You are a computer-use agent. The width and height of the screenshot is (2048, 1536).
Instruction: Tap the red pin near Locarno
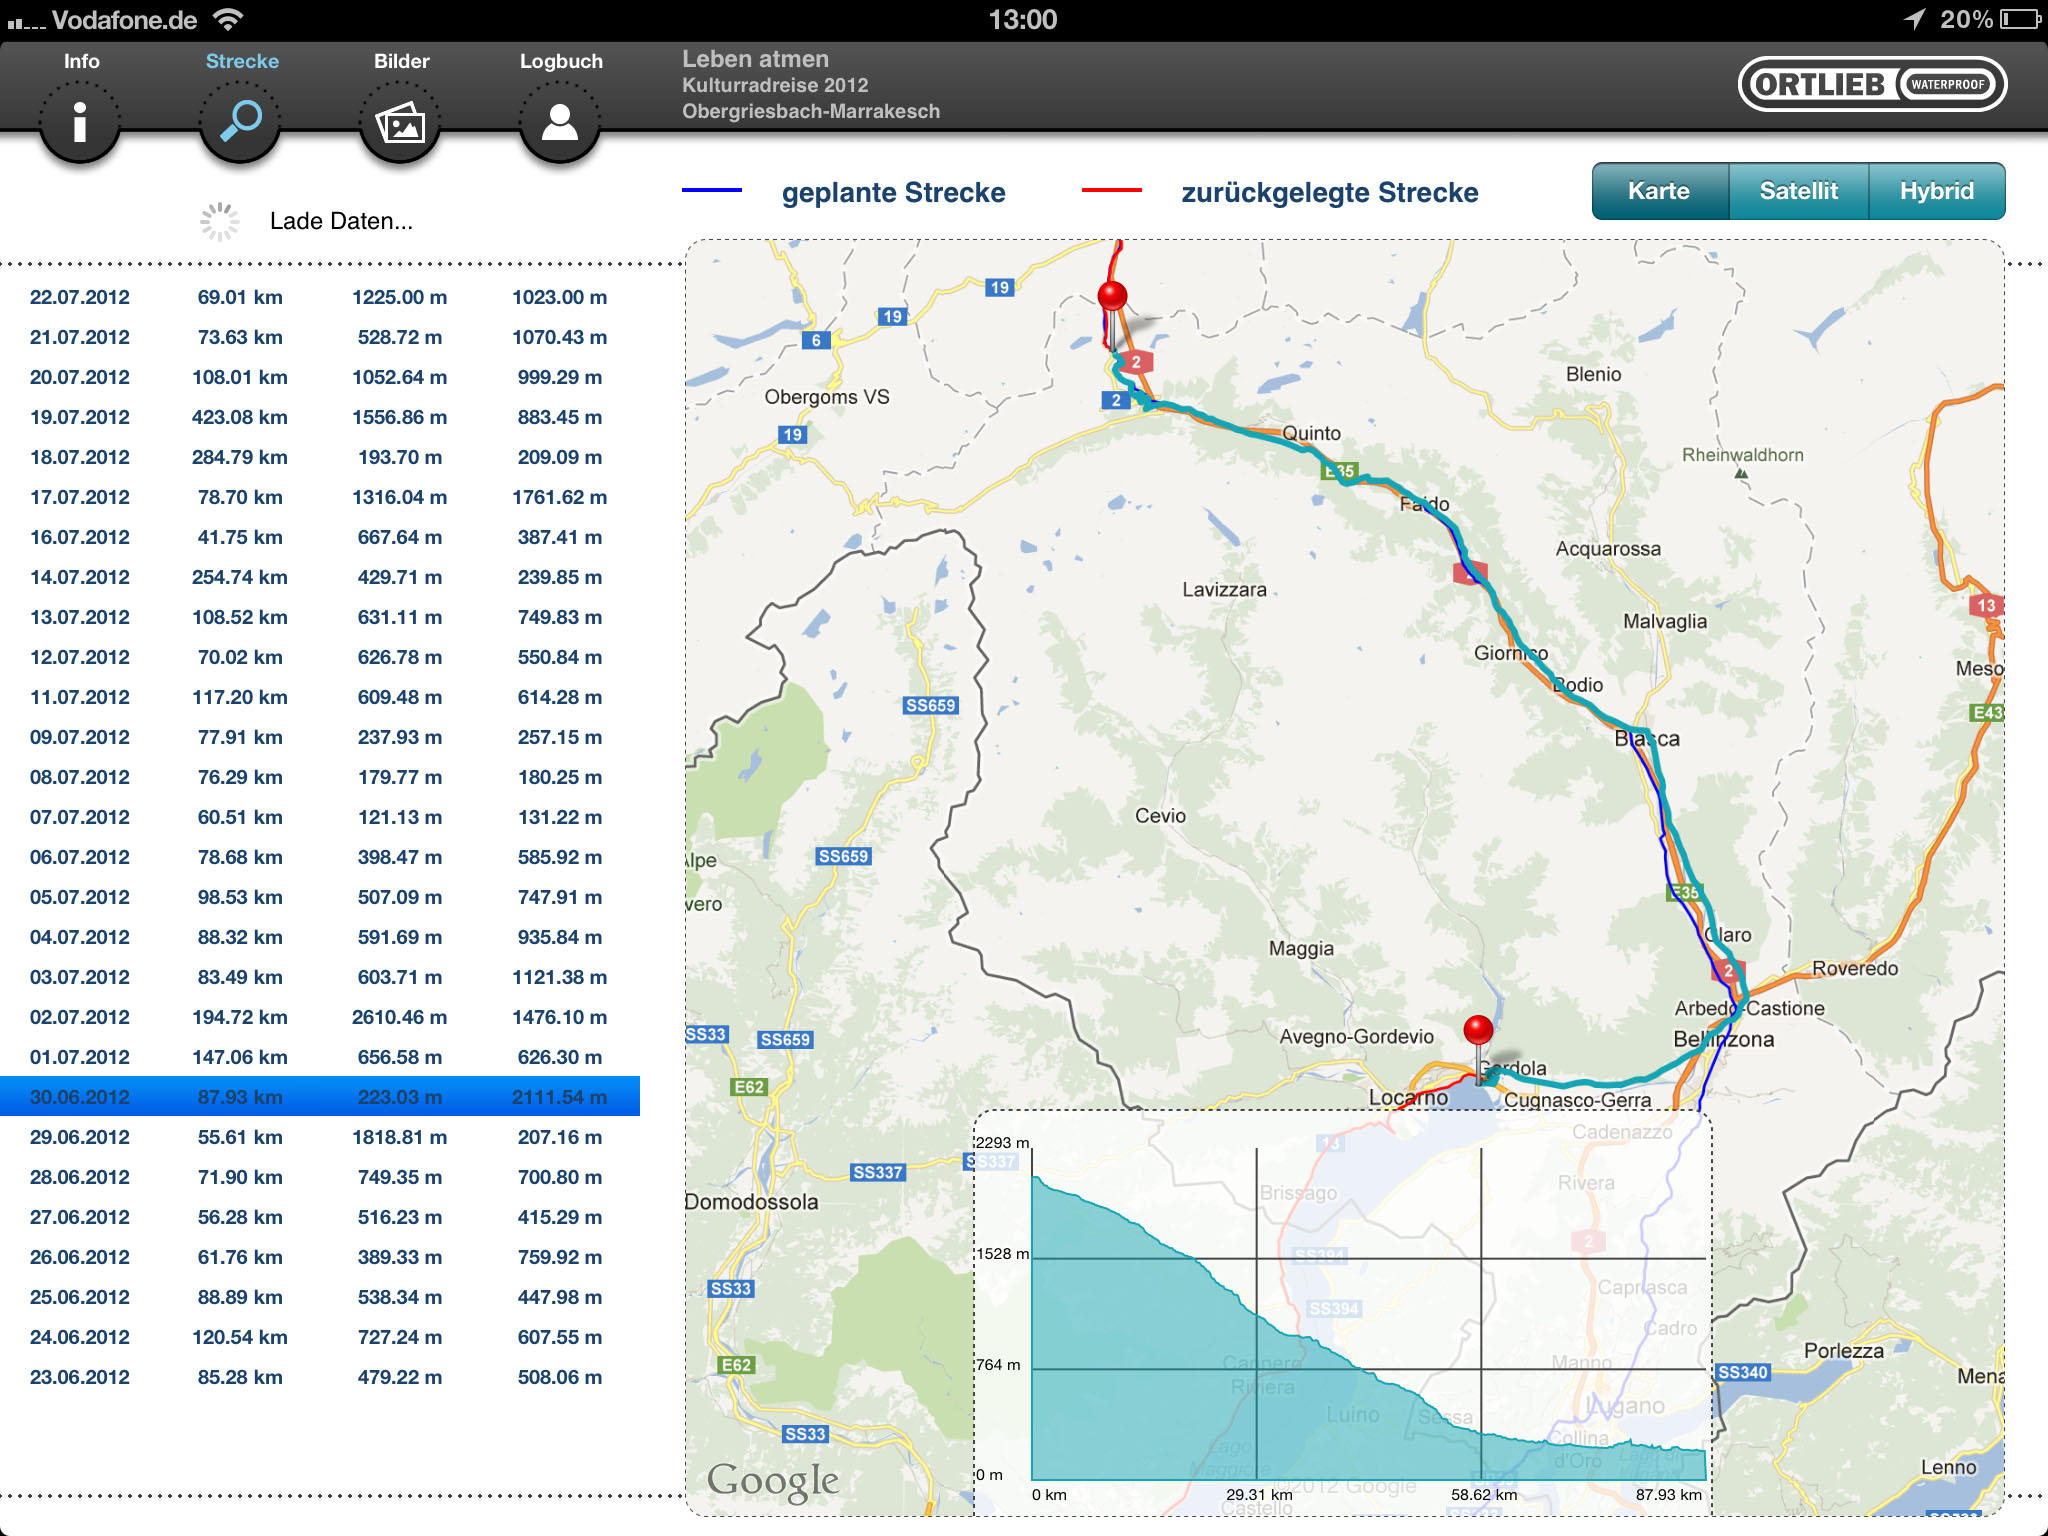(x=1478, y=1030)
